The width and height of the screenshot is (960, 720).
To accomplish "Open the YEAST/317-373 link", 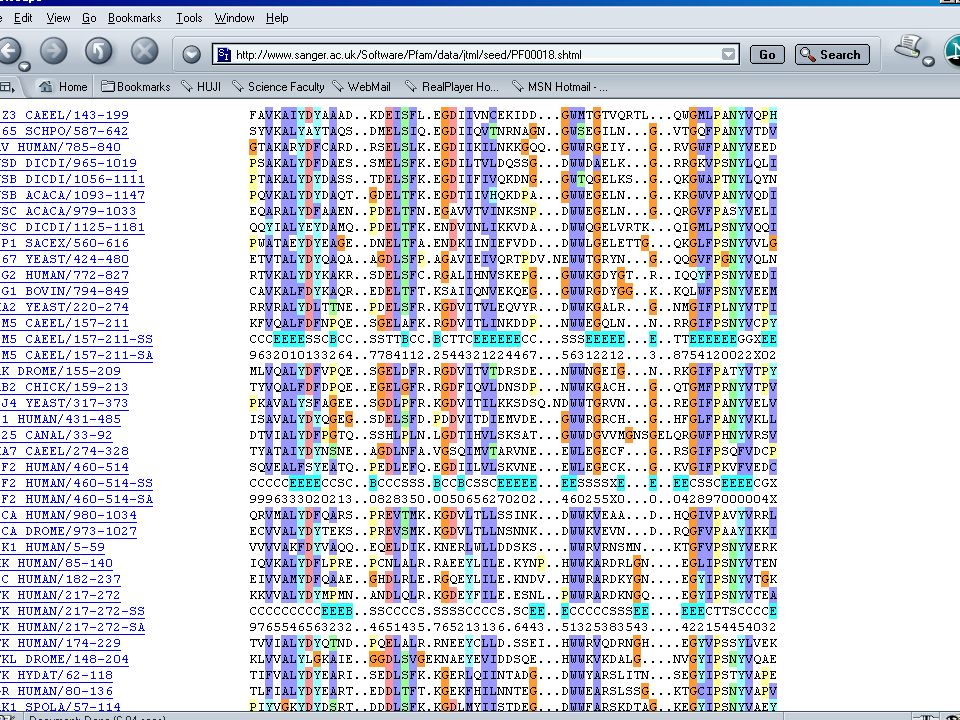I will tap(64, 403).
